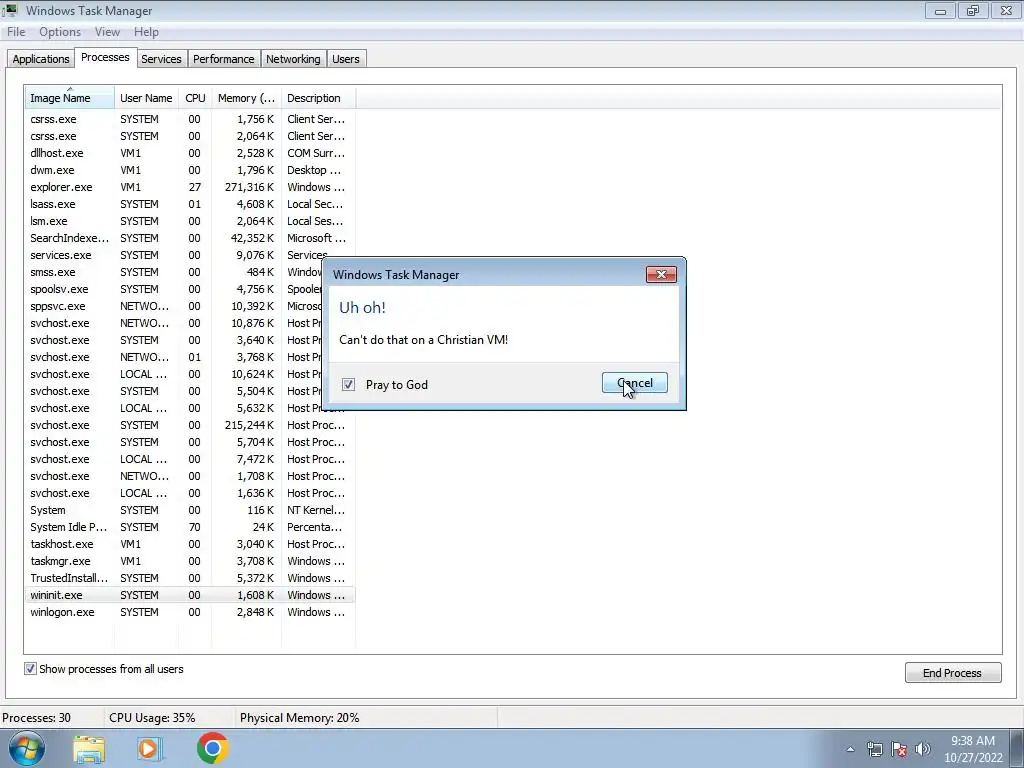Viewport: 1024px width, 768px height.
Task: Open the Performance tab
Action: (223, 59)
